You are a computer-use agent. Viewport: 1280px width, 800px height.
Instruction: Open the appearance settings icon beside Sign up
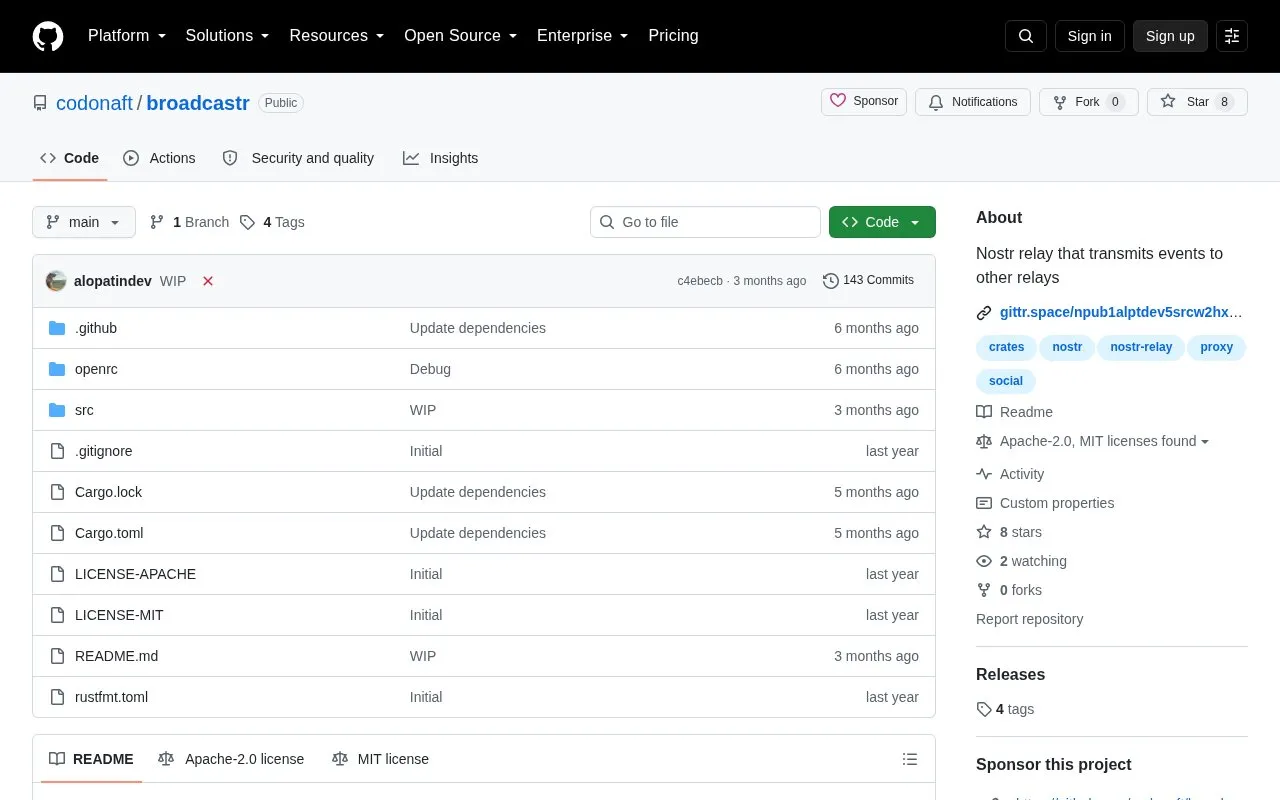click(1232, 36)
